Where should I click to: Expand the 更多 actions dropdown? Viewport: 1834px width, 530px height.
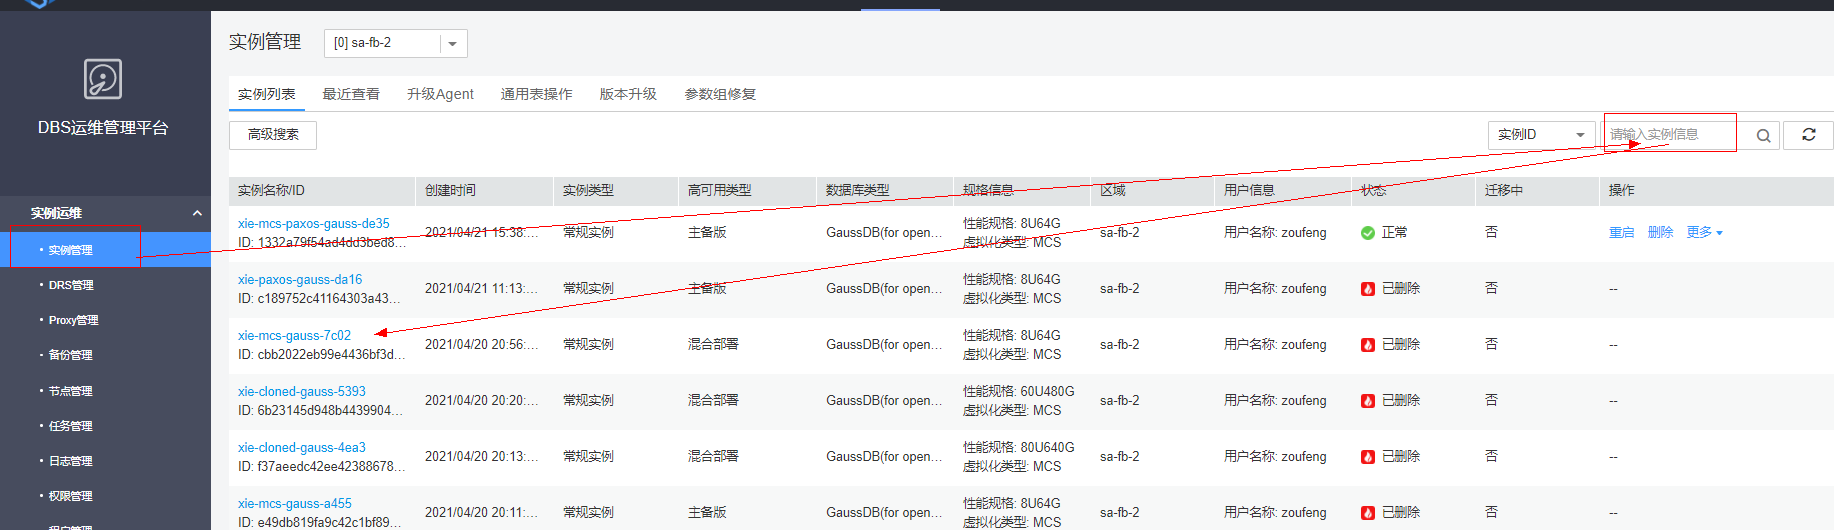click(x=1704, y=232)
